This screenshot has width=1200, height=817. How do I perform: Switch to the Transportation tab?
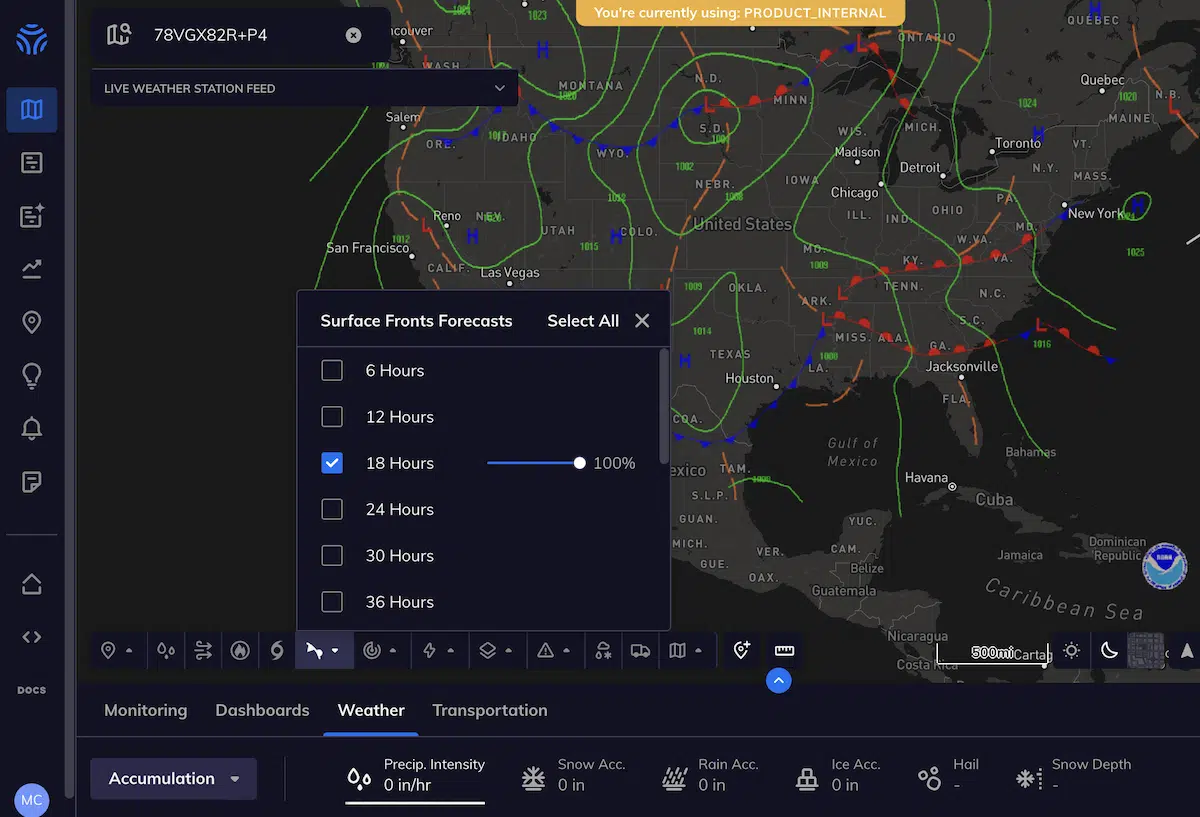point(489,710)
